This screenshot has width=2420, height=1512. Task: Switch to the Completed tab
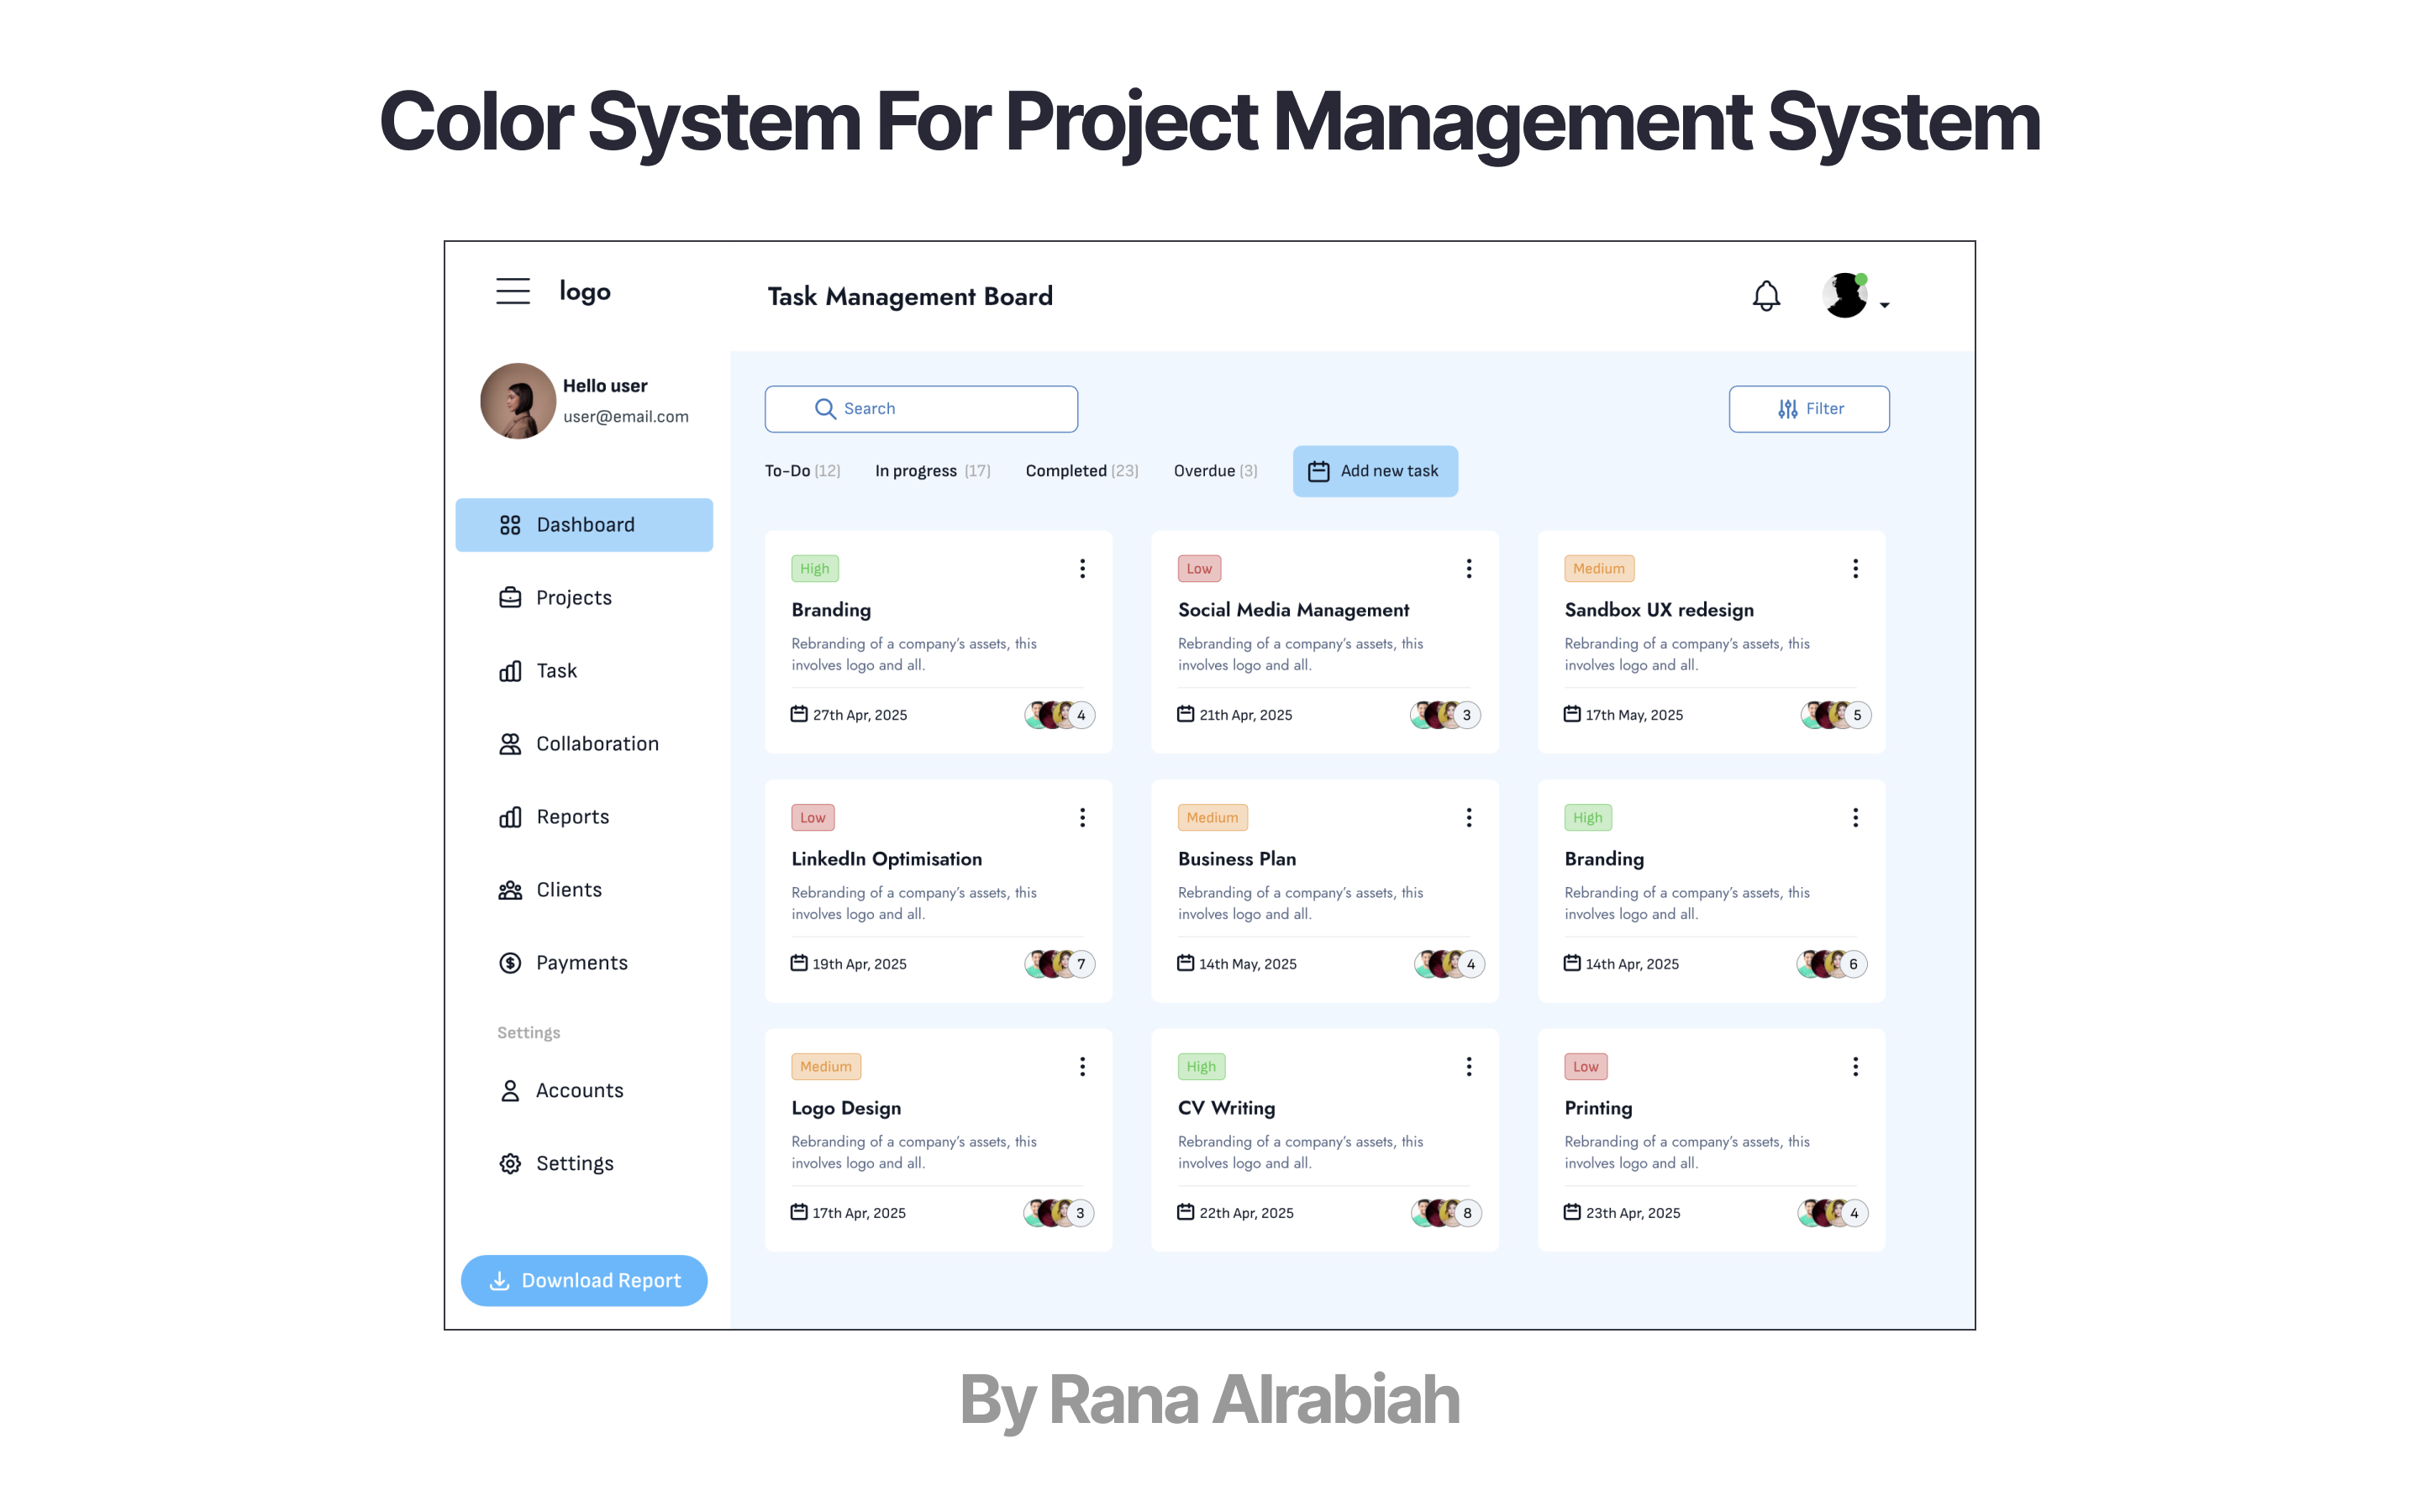point(1080,470)
